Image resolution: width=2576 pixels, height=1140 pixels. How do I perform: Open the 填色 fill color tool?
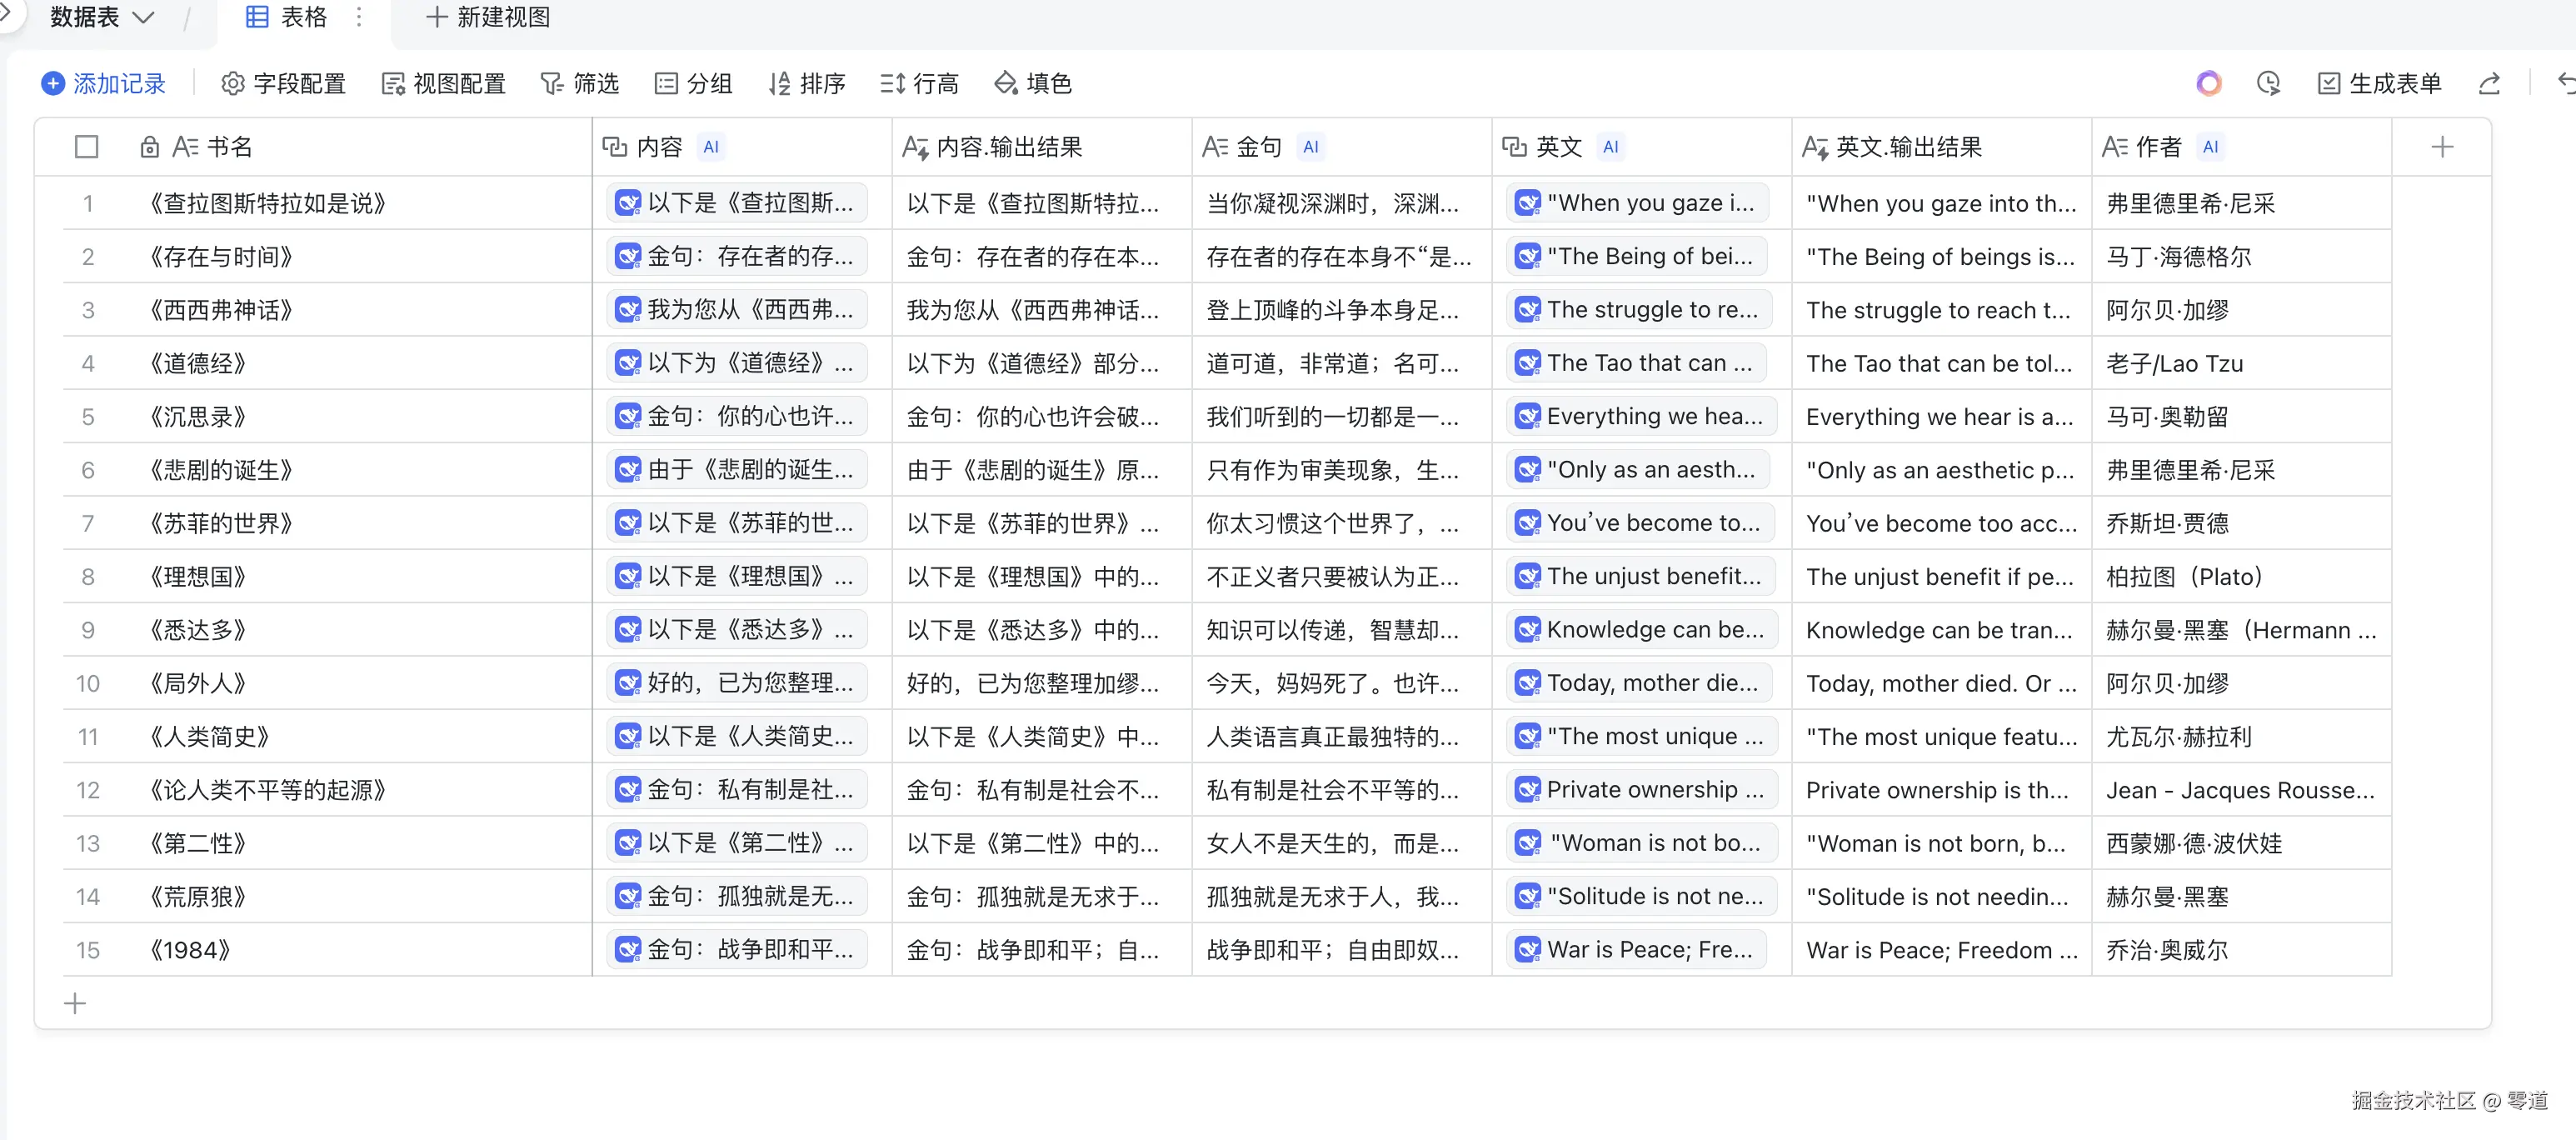point(1033,83)
